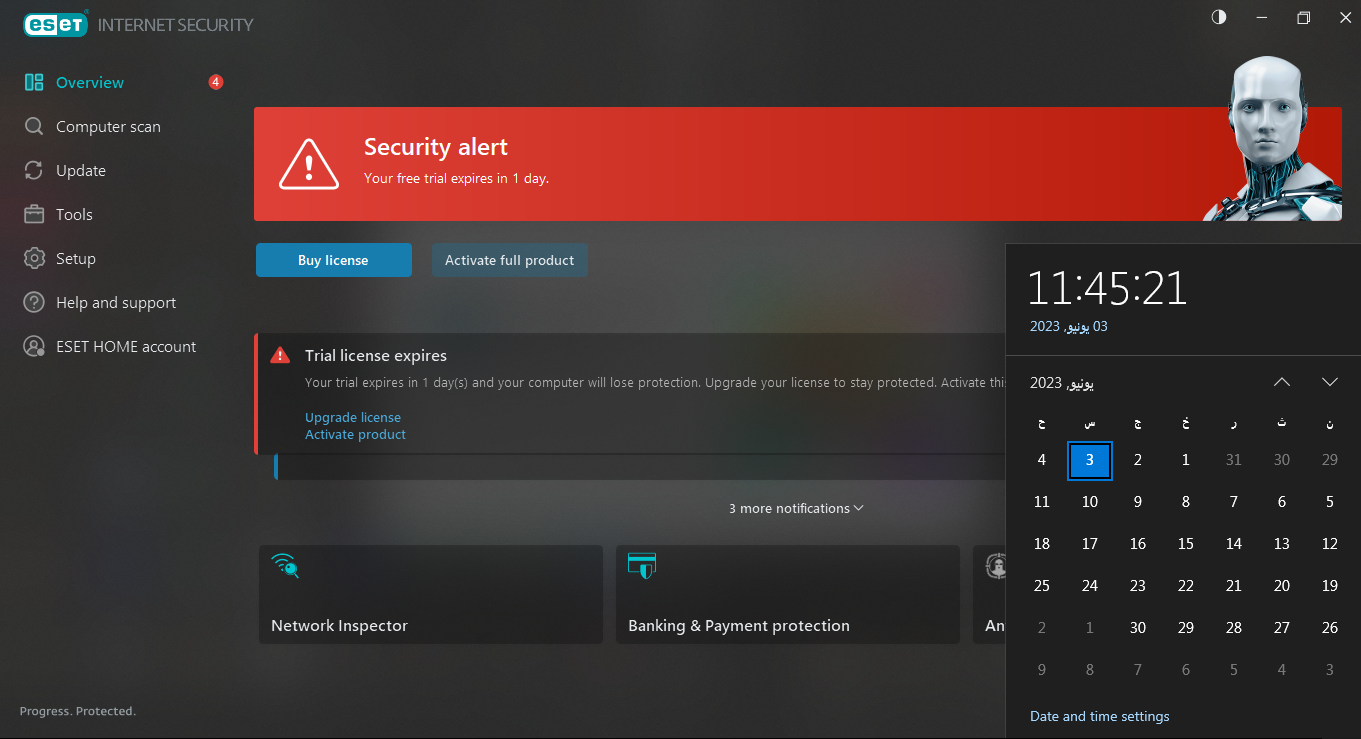1361x739 pixels.
Task: Open ESET HOME account page
Action: [124, 347]
